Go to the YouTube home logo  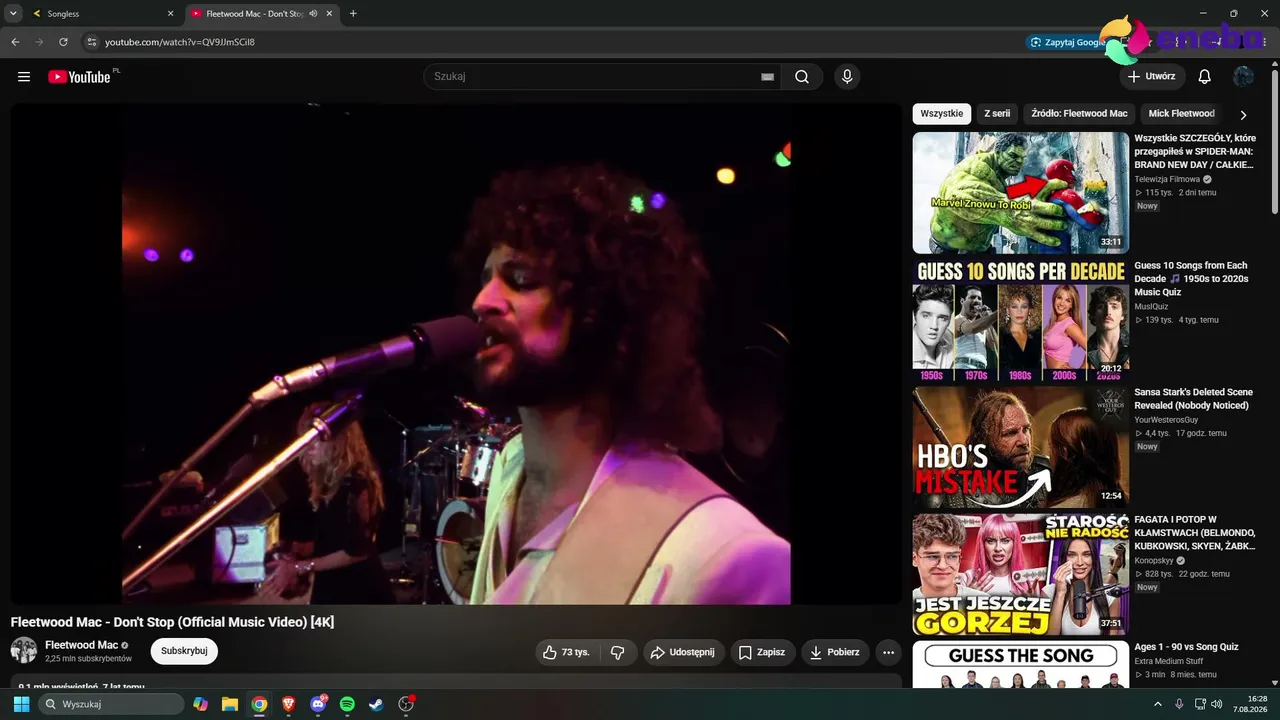click(x=79, y=77)
